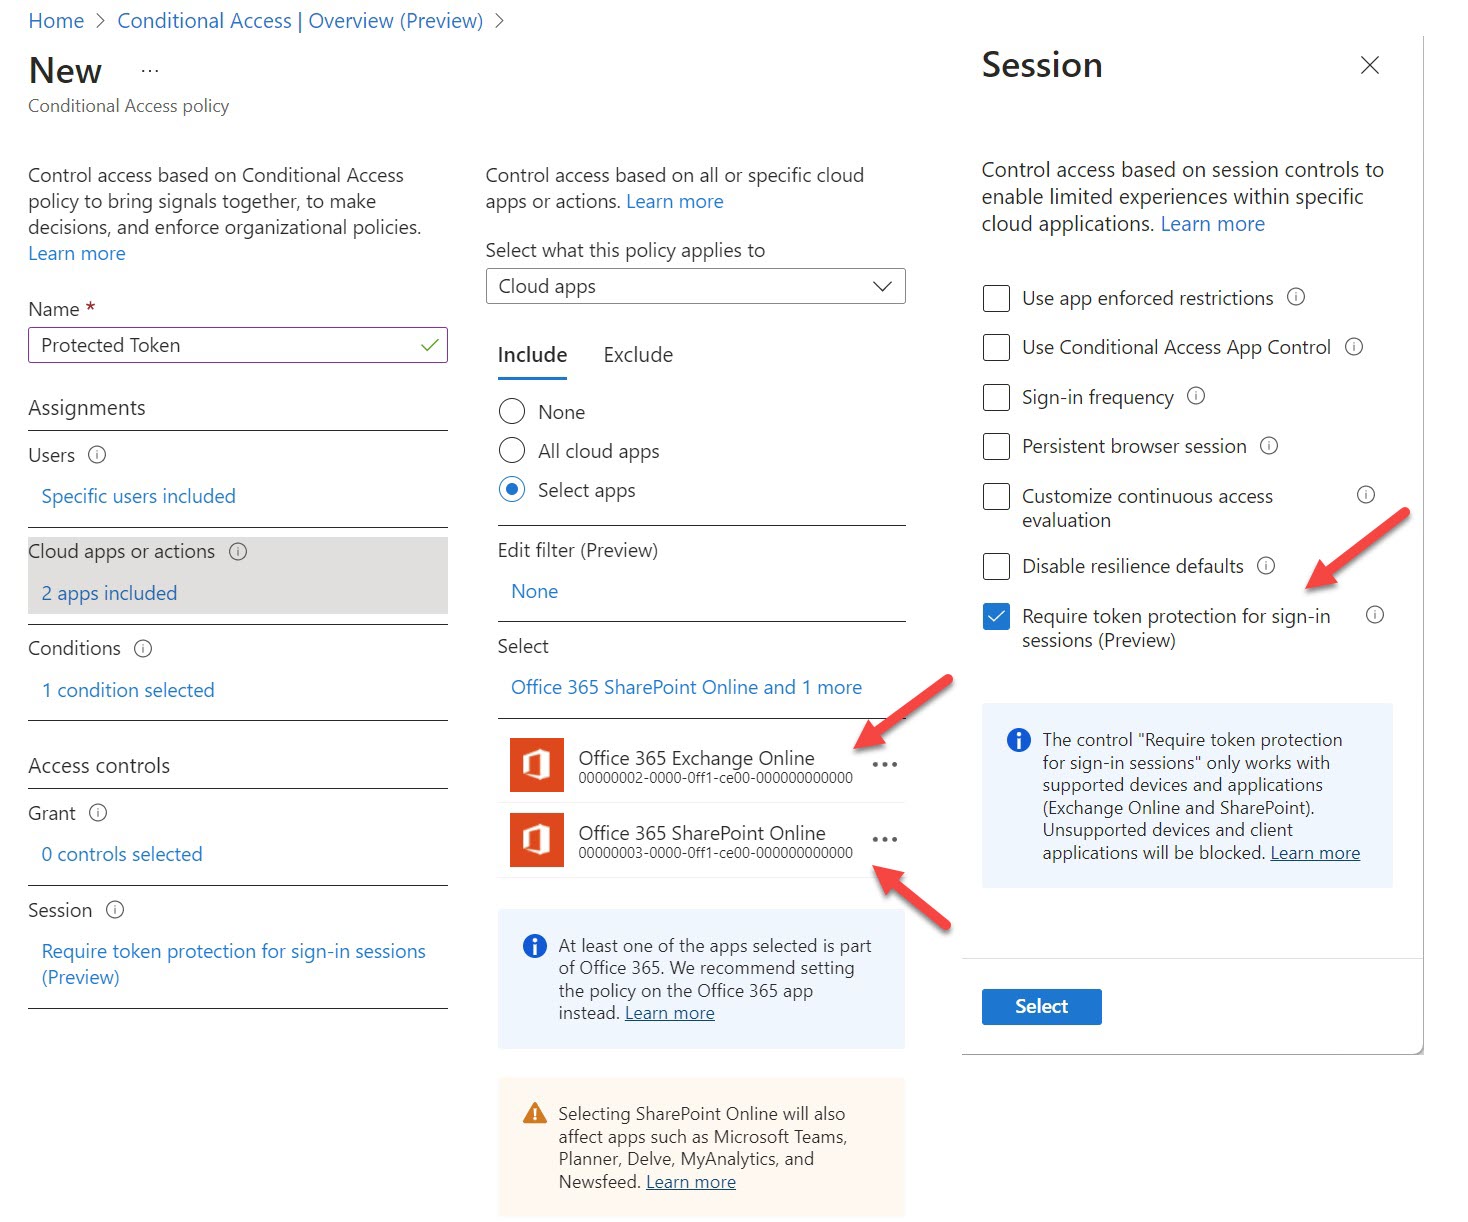Expand the breadcrumb chevron after Conditional Access Overview
The height and width of the screenshot is (1222, 1468).
point(499,21)
